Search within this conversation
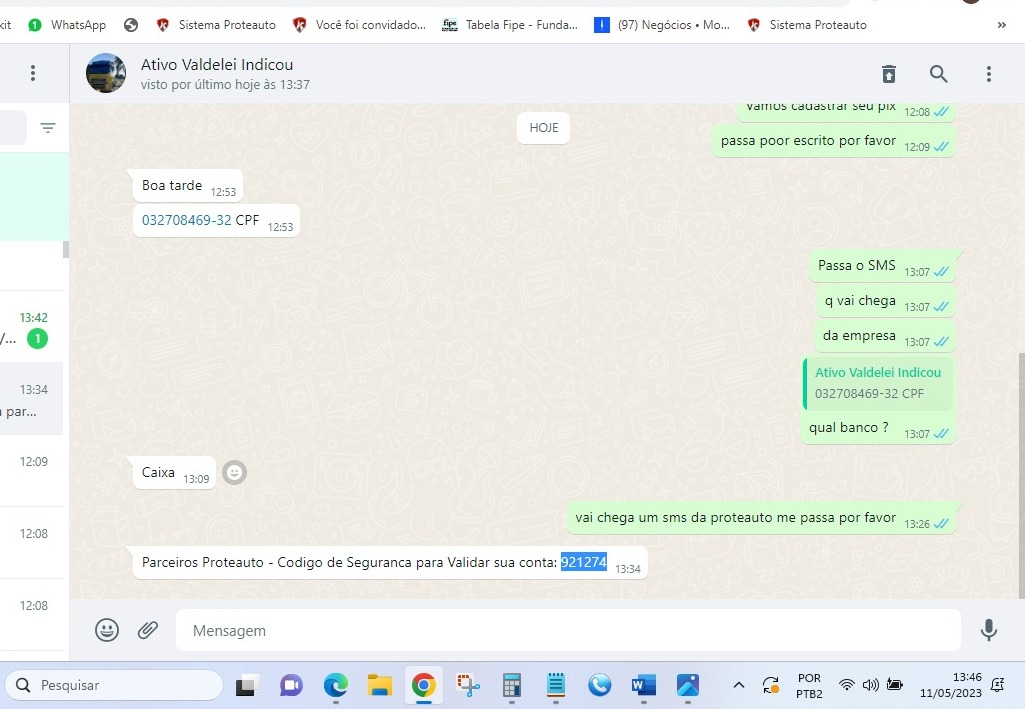1025x709 pixels. click(938, 74)
